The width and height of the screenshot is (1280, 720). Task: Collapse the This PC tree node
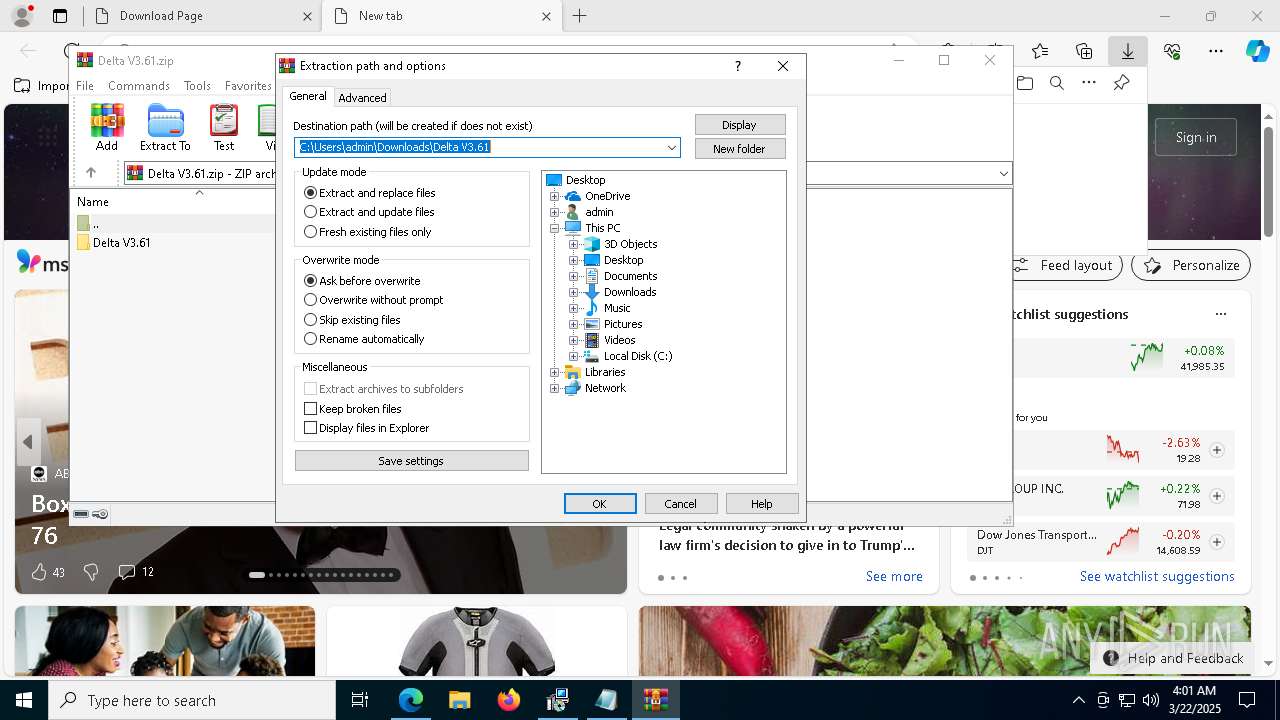(555, 228)
